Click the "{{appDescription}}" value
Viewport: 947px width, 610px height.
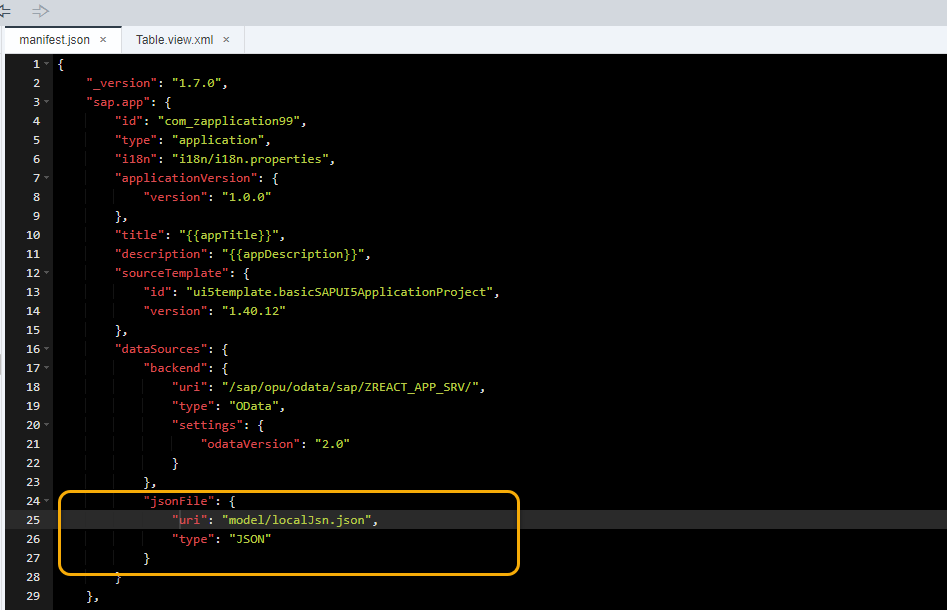point(293,254)
